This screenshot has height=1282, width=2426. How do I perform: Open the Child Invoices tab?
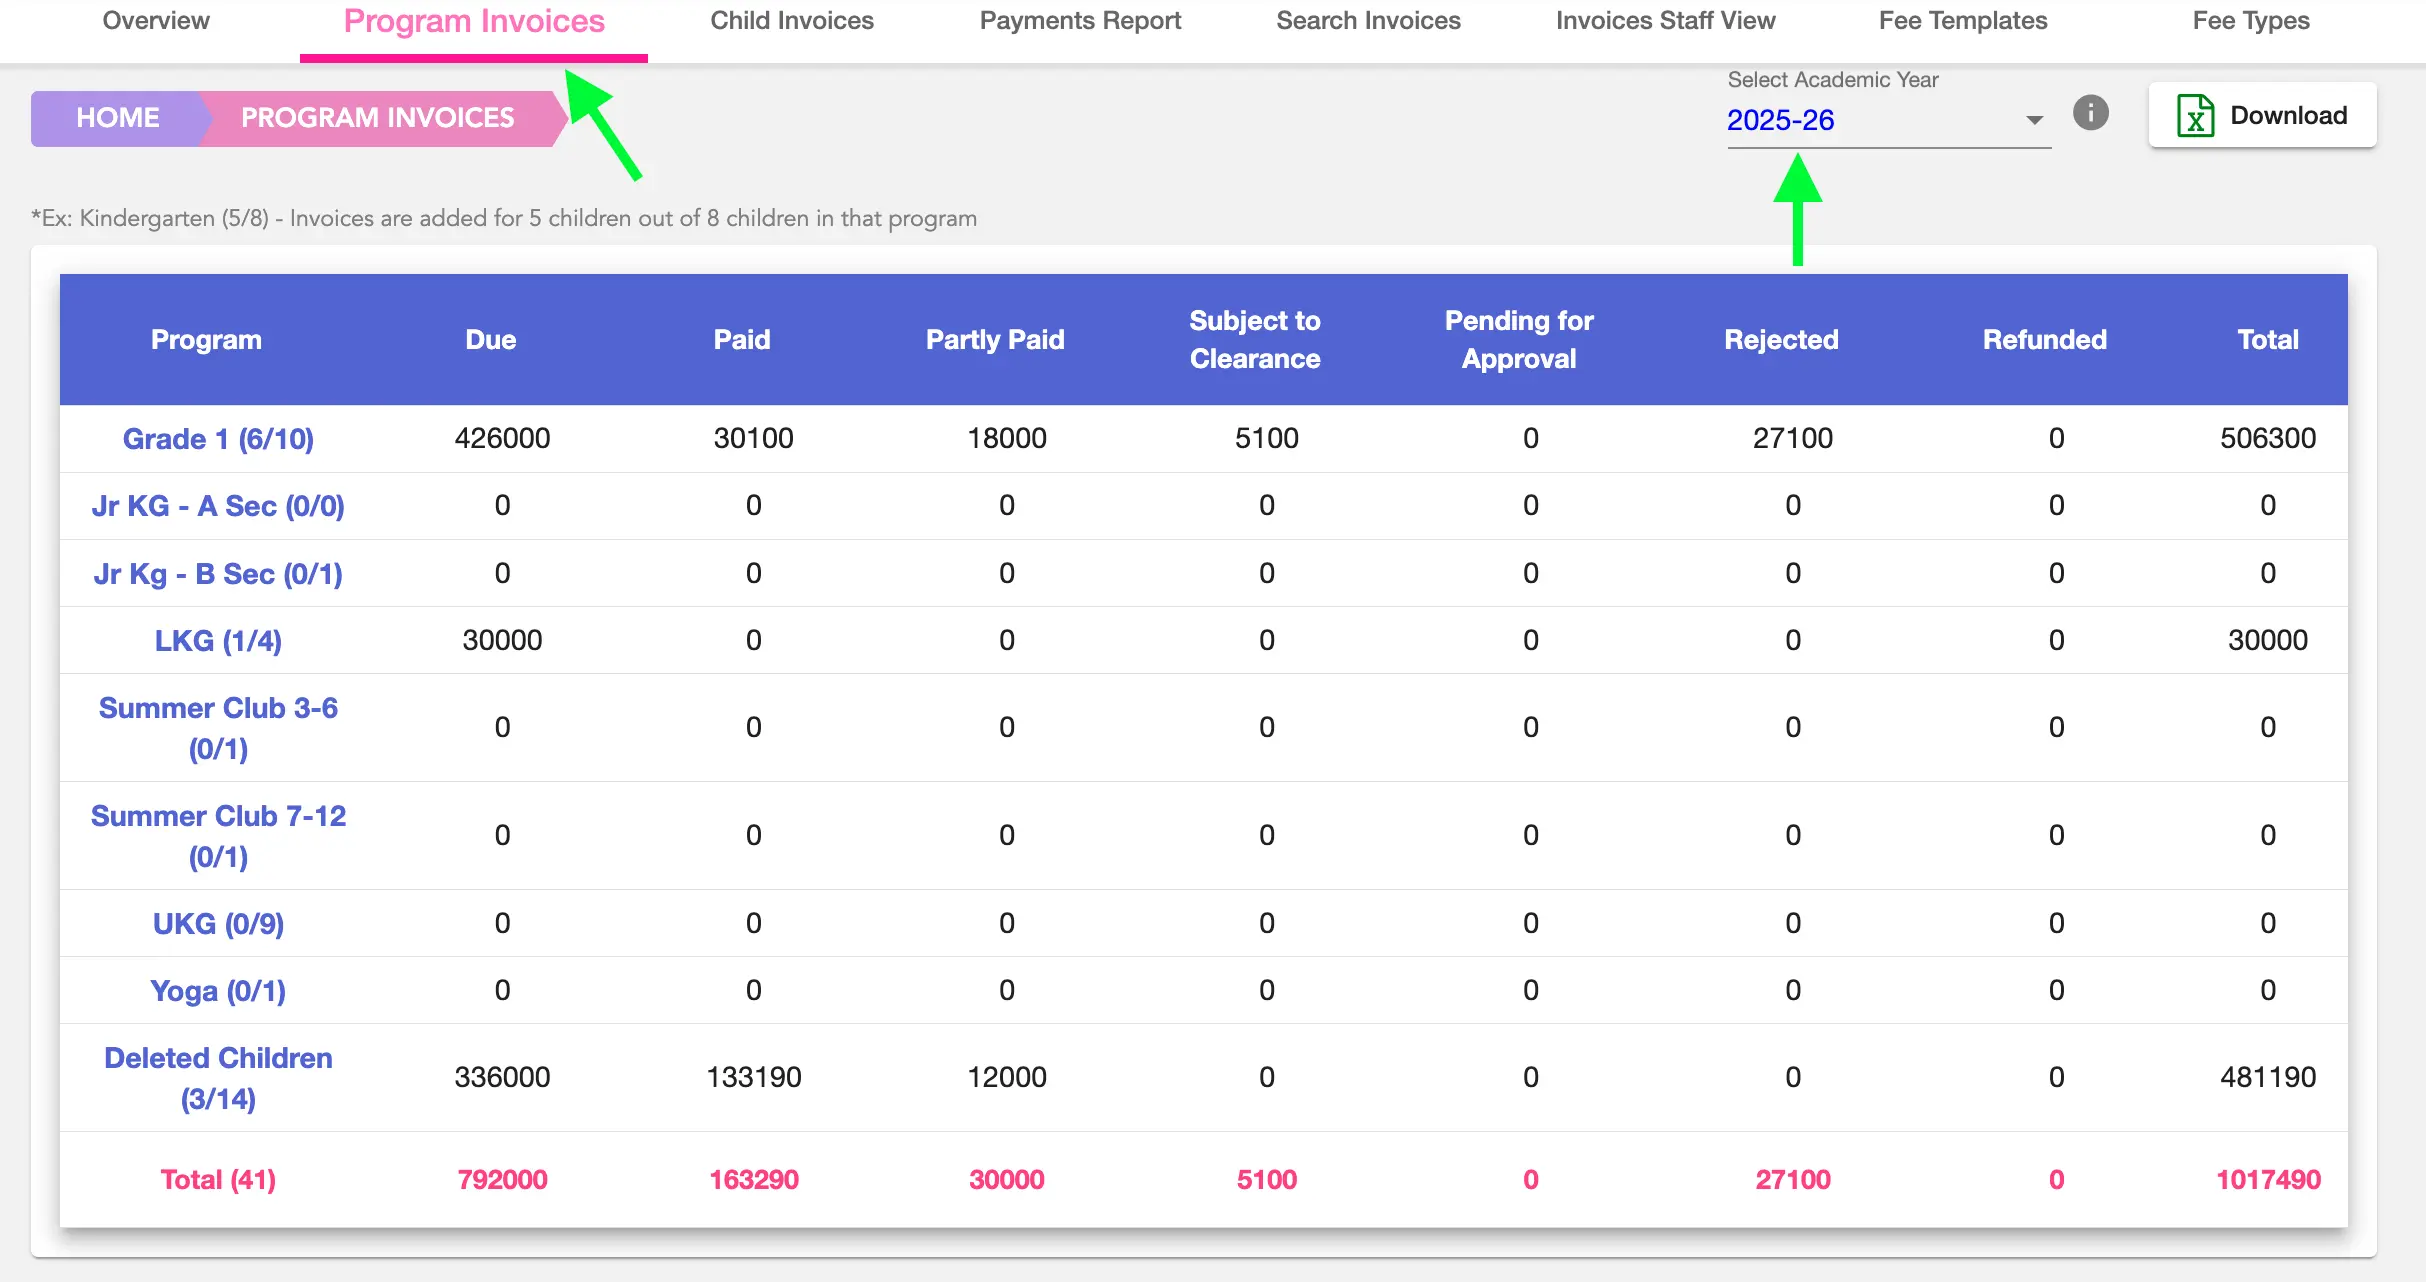792,21
